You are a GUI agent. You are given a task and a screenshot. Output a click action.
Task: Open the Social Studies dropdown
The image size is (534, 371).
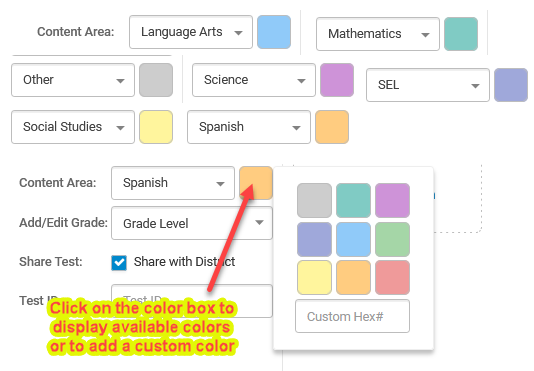point(73,127)
